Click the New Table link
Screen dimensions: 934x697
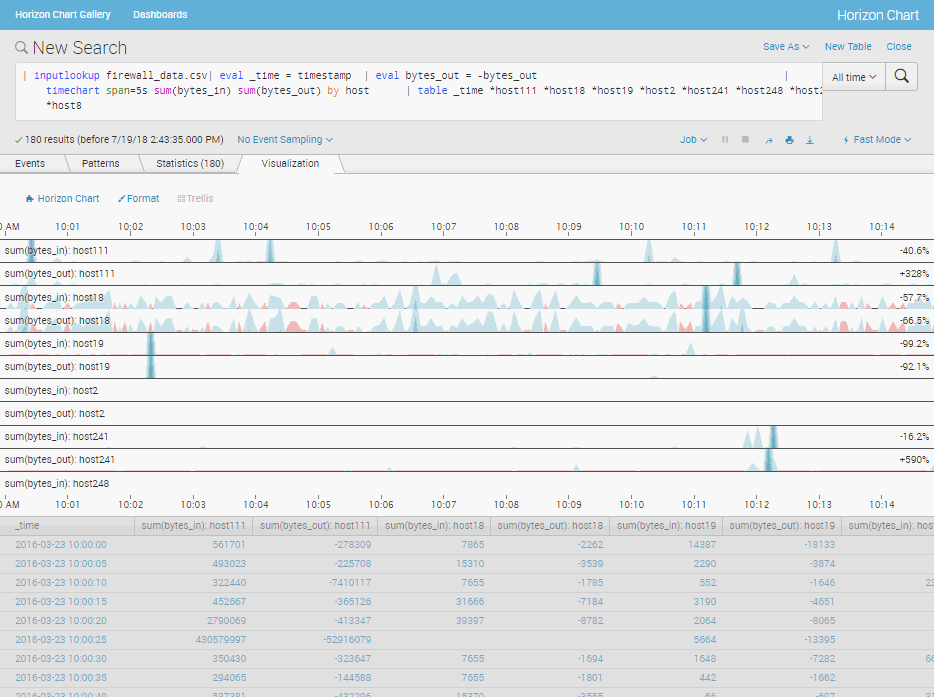[x=848, y=46]
